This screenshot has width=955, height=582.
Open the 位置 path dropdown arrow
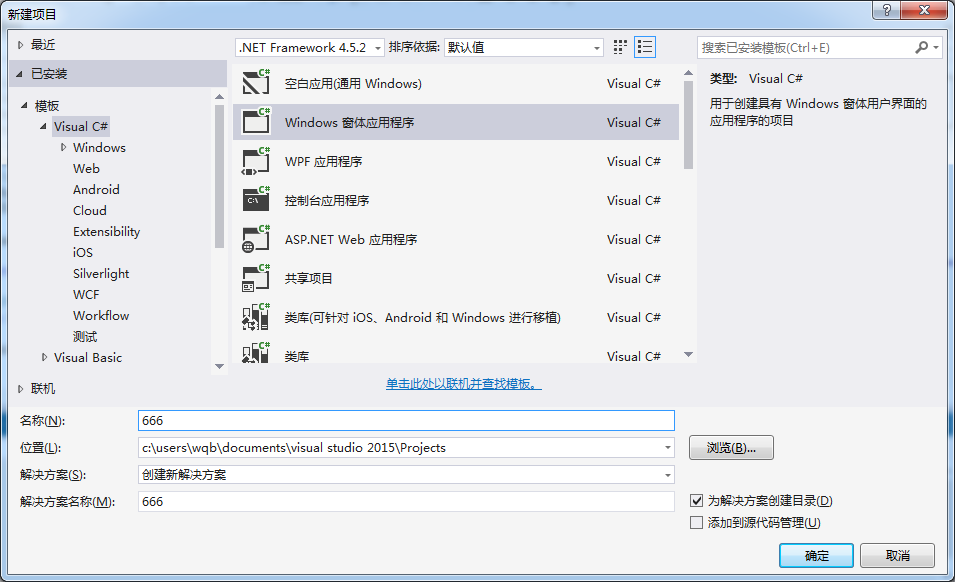click(668, 447)
